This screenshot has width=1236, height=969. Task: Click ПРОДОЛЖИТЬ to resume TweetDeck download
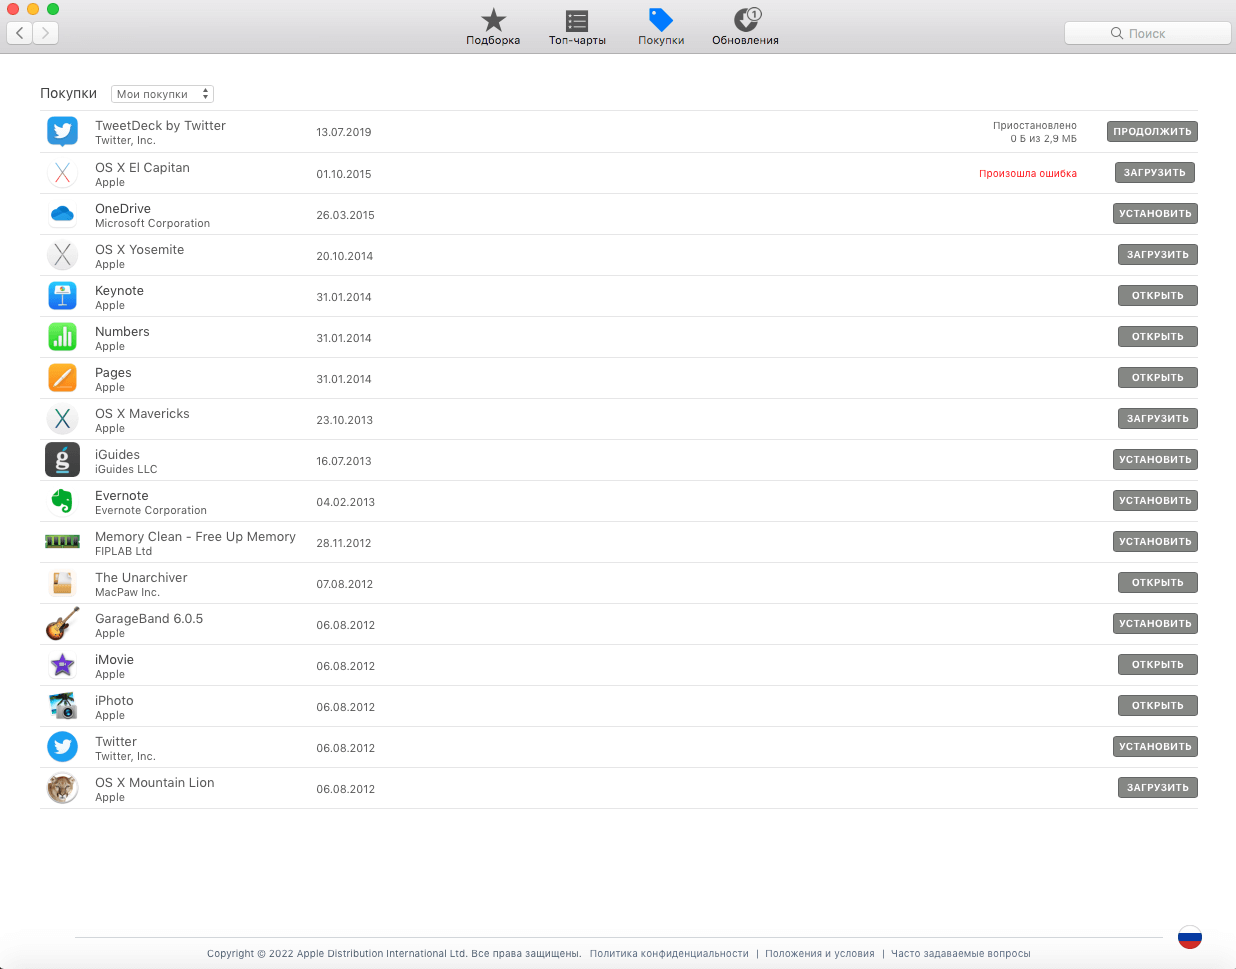[x=1152, y=131]
